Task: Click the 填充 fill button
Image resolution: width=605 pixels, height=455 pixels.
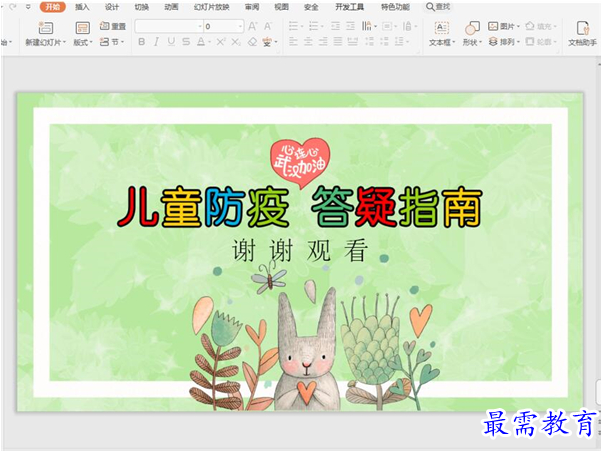Action: tap(541, 26)
